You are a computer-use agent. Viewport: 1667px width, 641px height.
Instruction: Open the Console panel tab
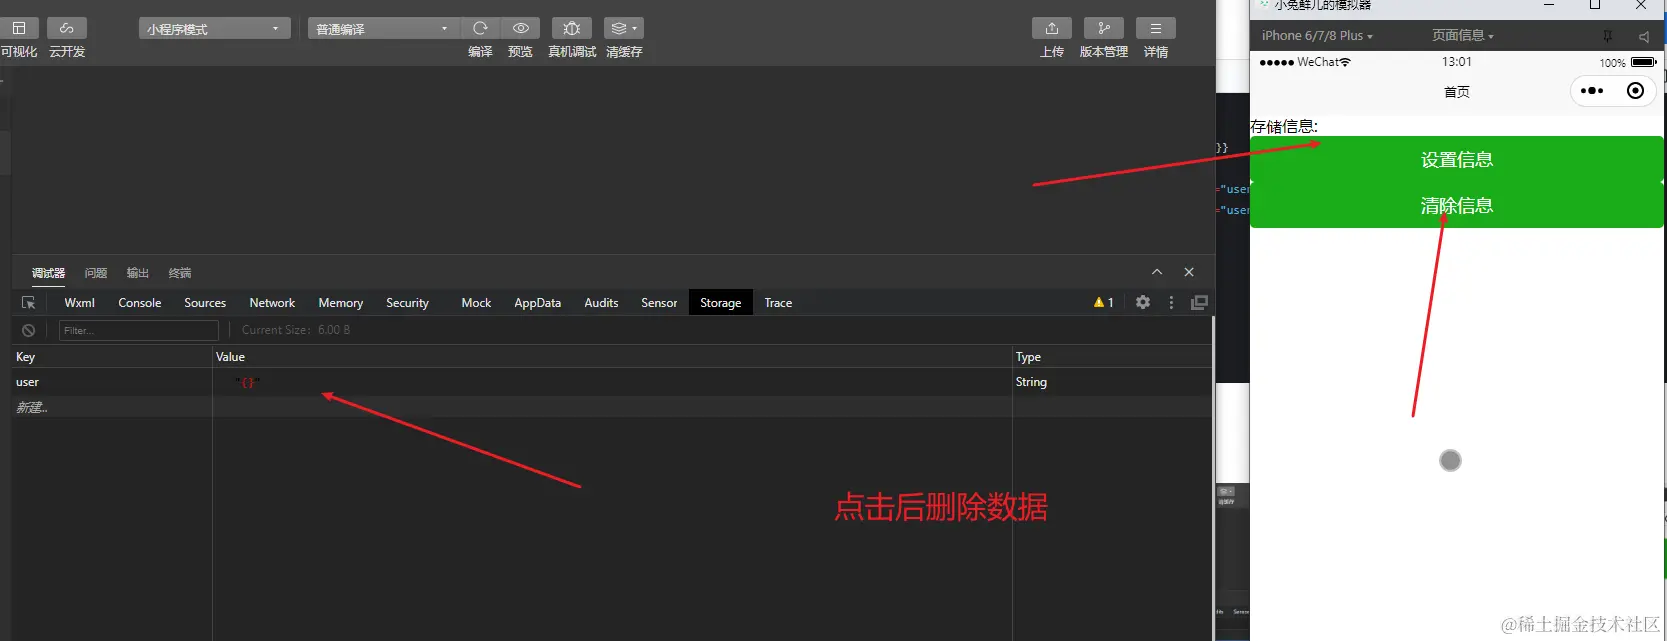tap(140, 303)
